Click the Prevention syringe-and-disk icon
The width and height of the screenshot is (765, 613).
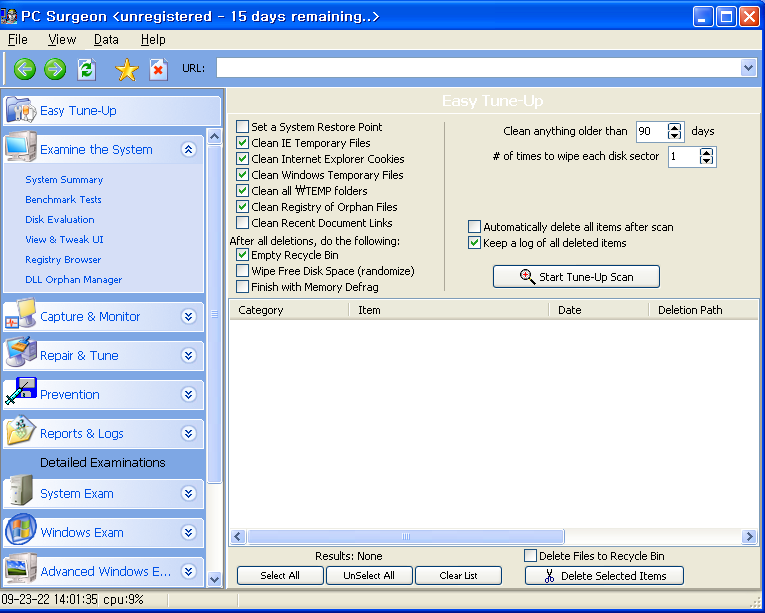point(20,391)
